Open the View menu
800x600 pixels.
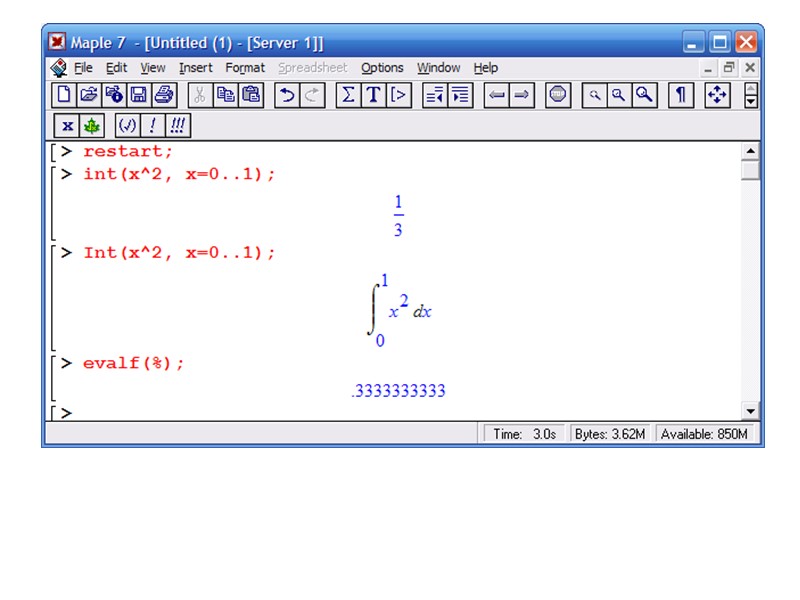[153, 68]
